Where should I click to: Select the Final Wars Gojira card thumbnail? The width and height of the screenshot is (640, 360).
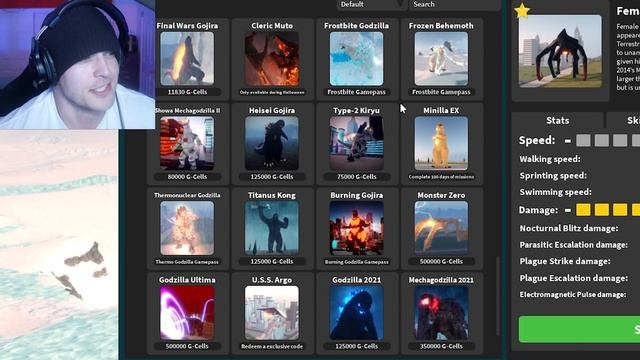(x=187, y=59)
